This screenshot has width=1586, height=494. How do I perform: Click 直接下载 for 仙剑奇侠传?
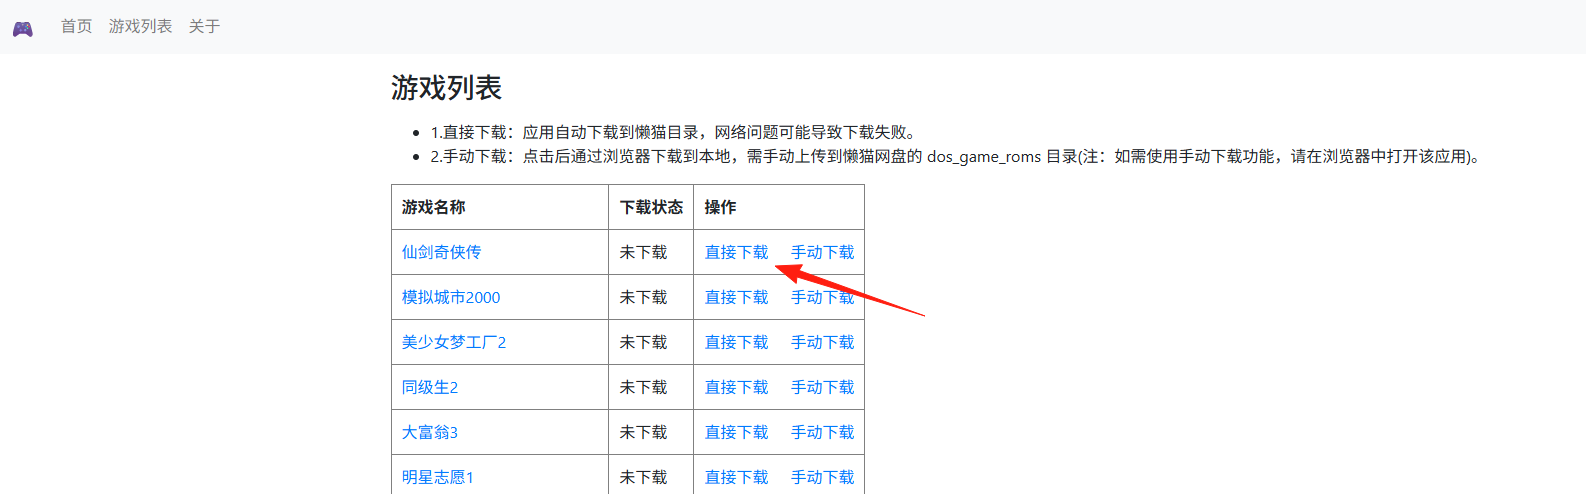click(736, 252)
